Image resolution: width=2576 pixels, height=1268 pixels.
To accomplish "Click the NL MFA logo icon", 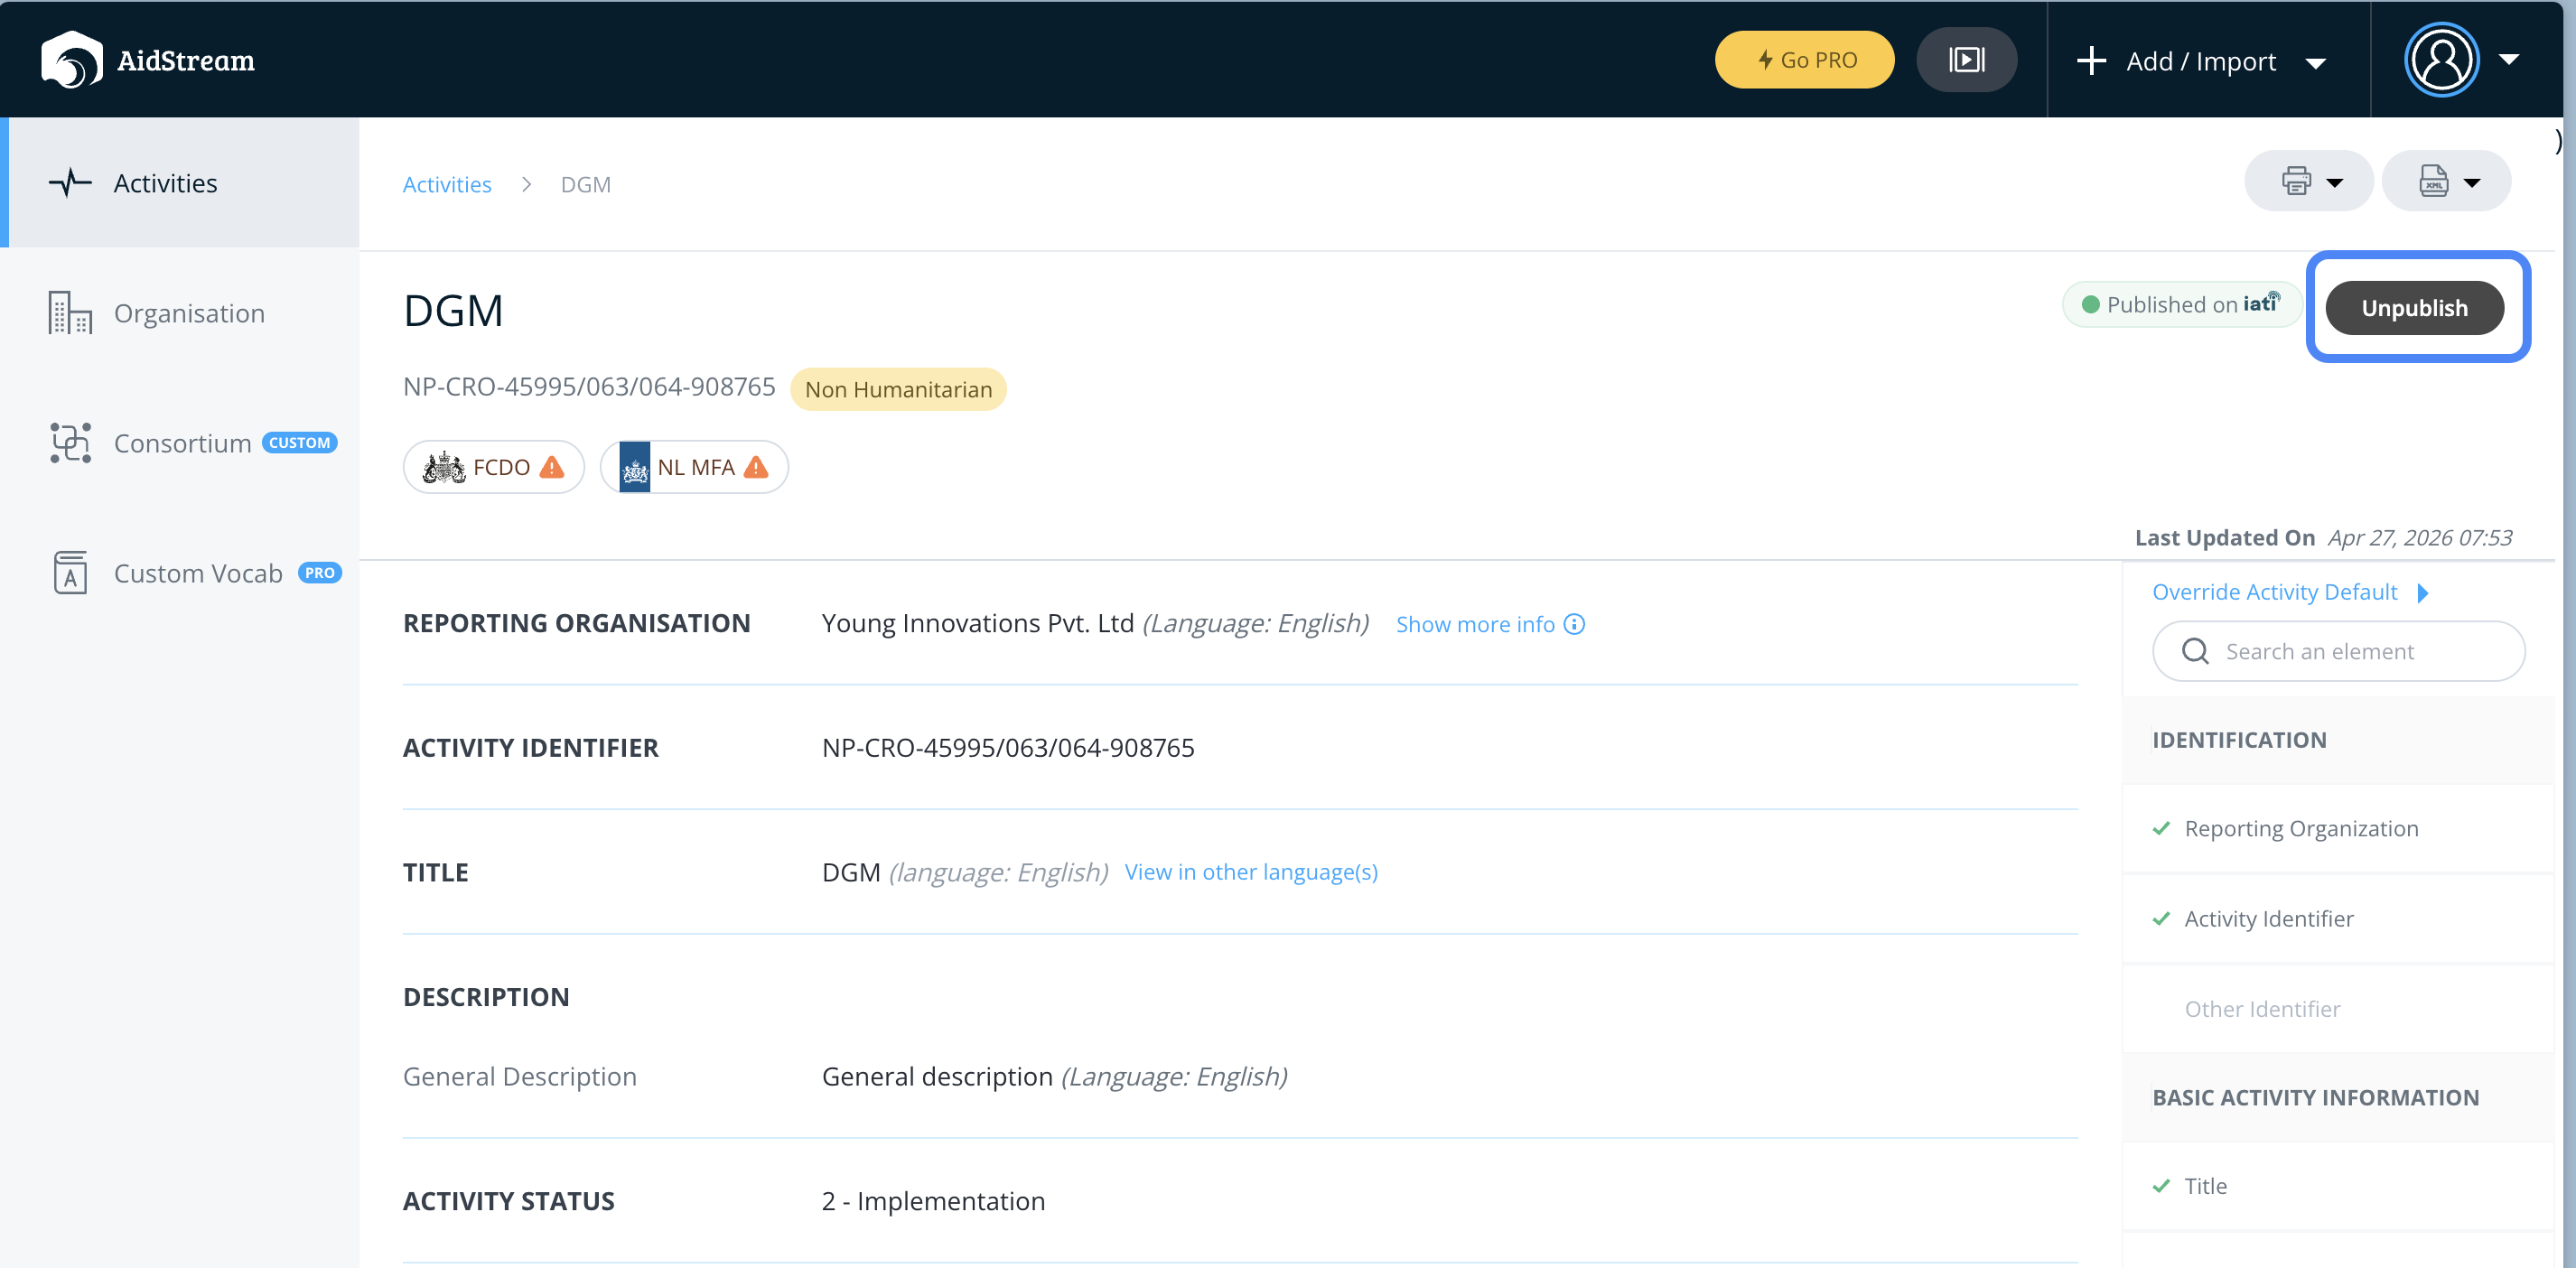I will 635,467.
